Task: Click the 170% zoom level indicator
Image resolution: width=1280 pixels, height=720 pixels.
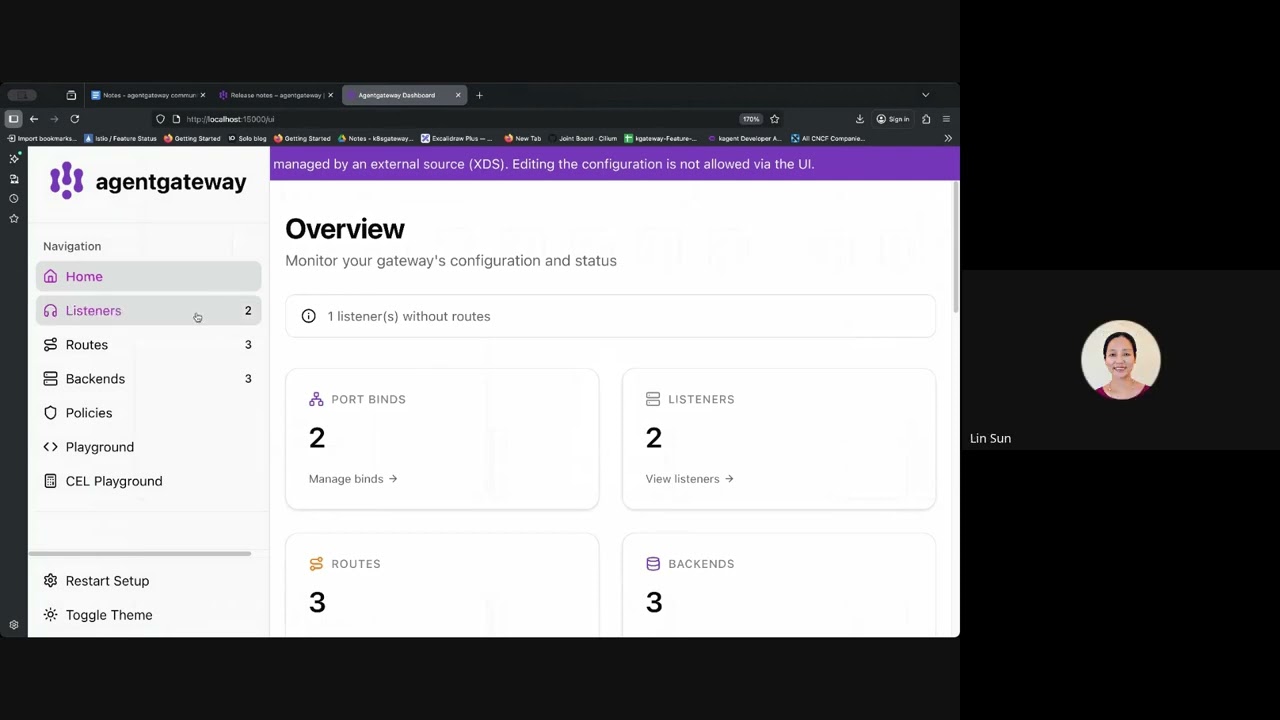Action: tap(751, 119)
